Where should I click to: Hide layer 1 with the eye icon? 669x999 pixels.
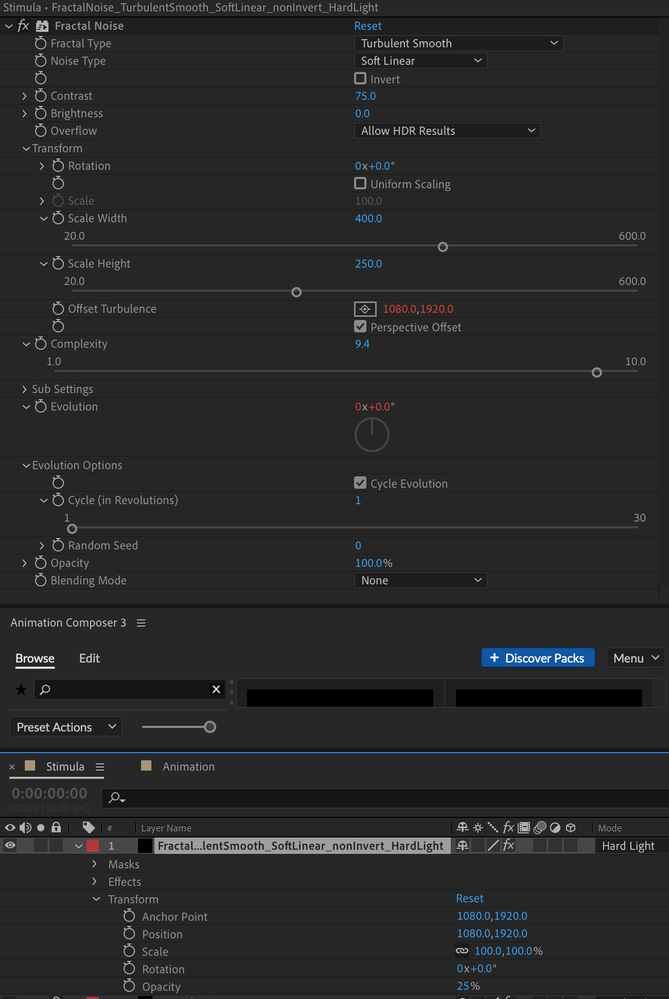[x=10, y=846]
